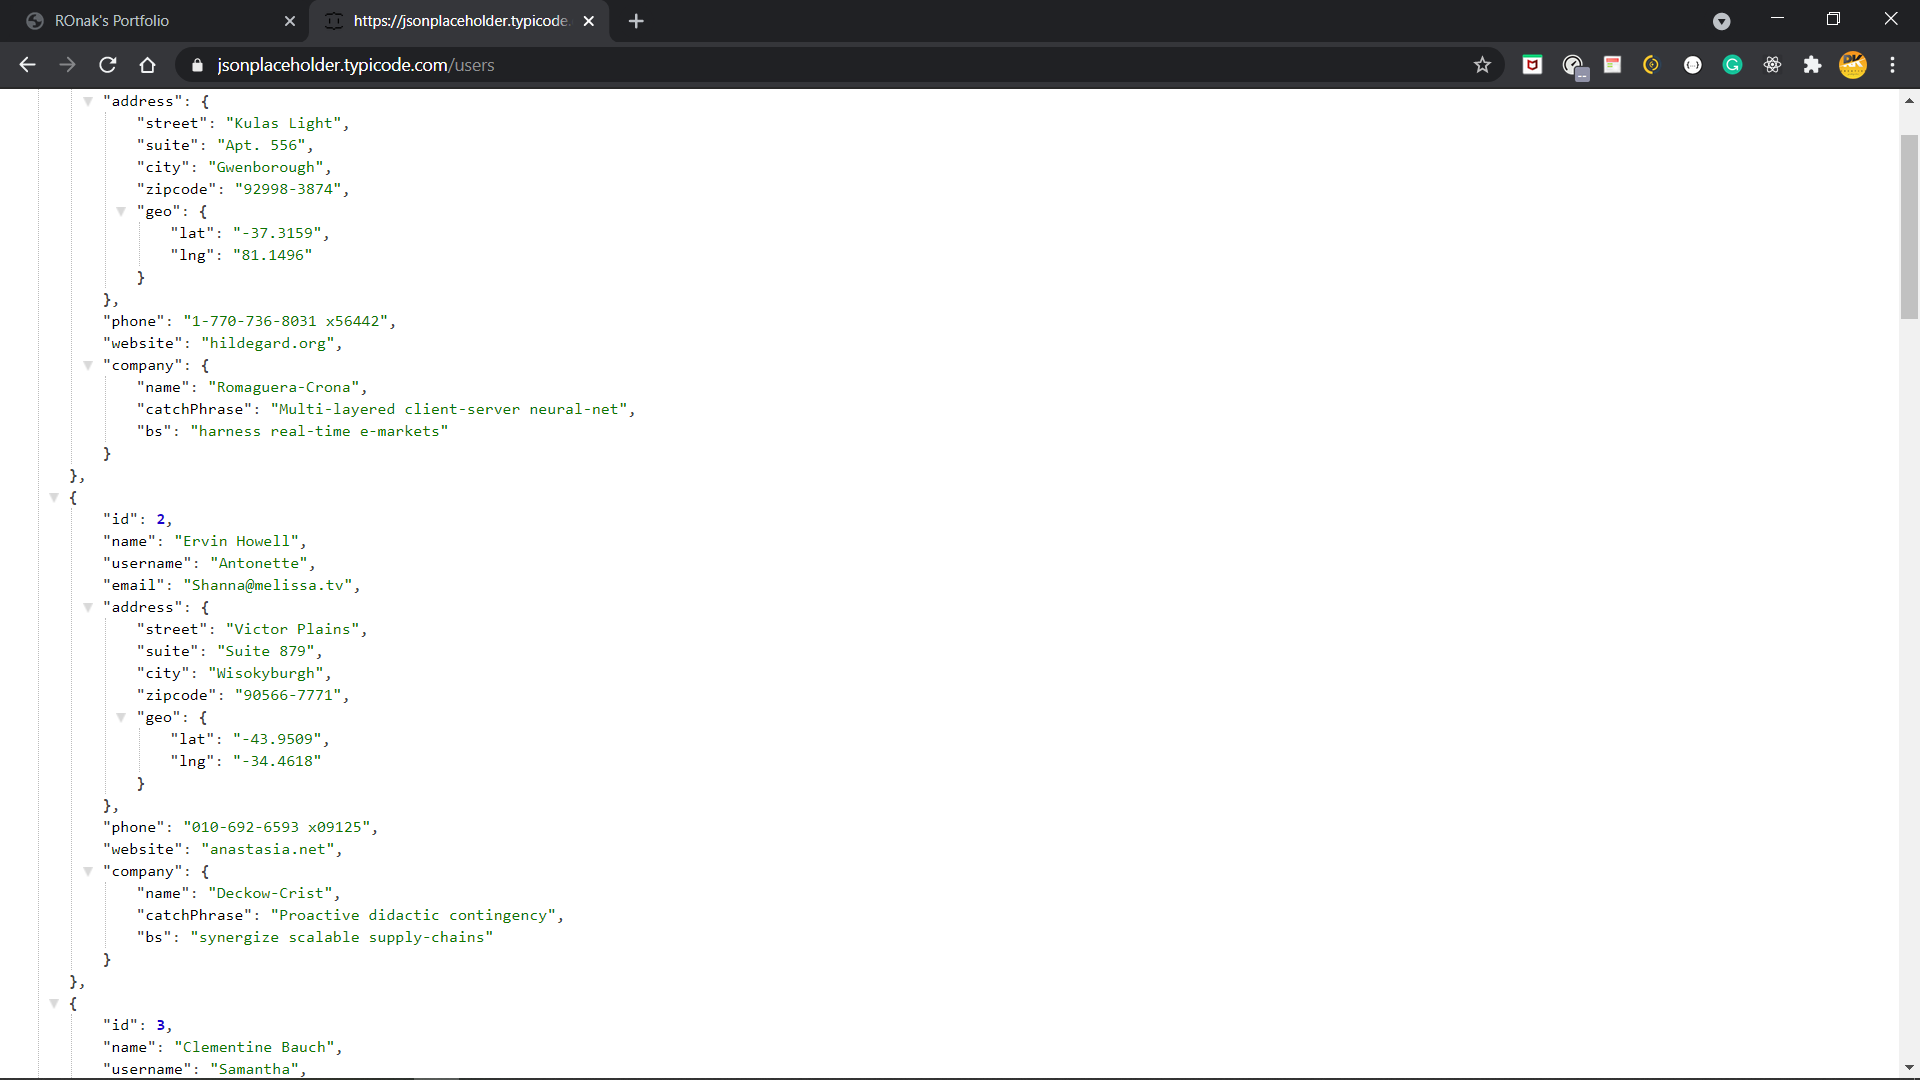
Task: Collapse the Deckow-Crist company object
Action: [88, 871]
